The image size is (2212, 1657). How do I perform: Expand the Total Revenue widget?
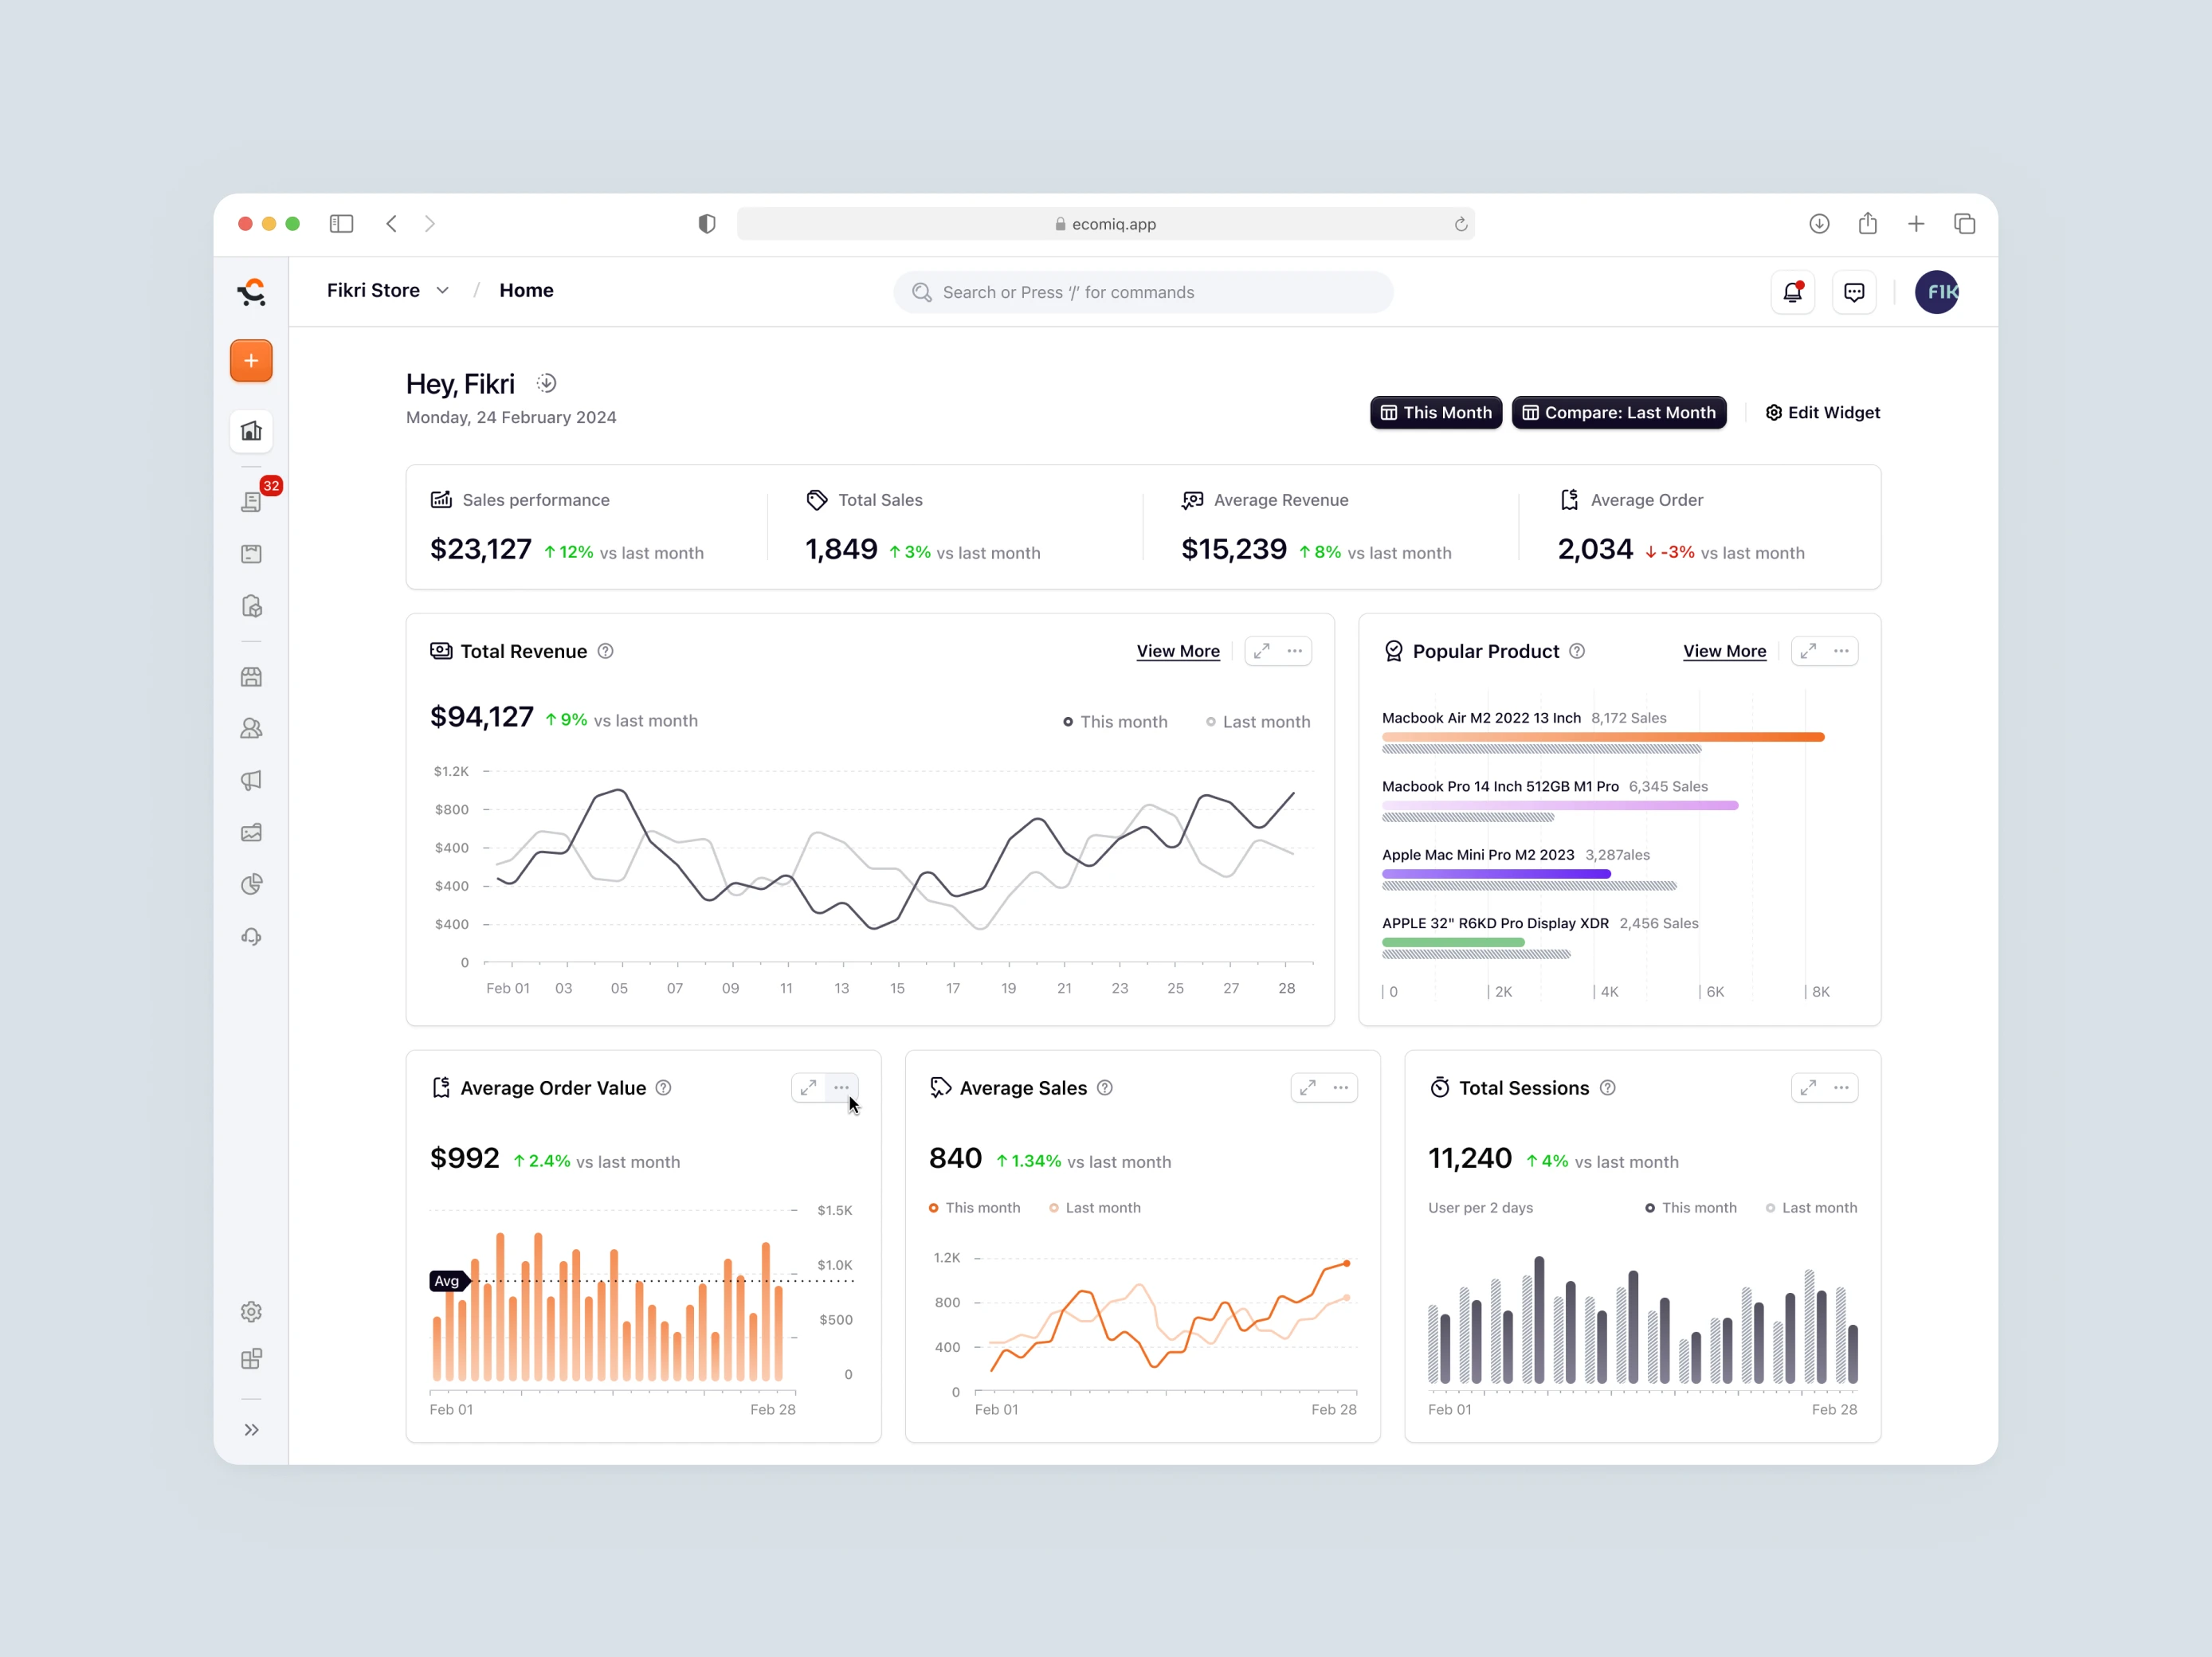(1262, 651)
